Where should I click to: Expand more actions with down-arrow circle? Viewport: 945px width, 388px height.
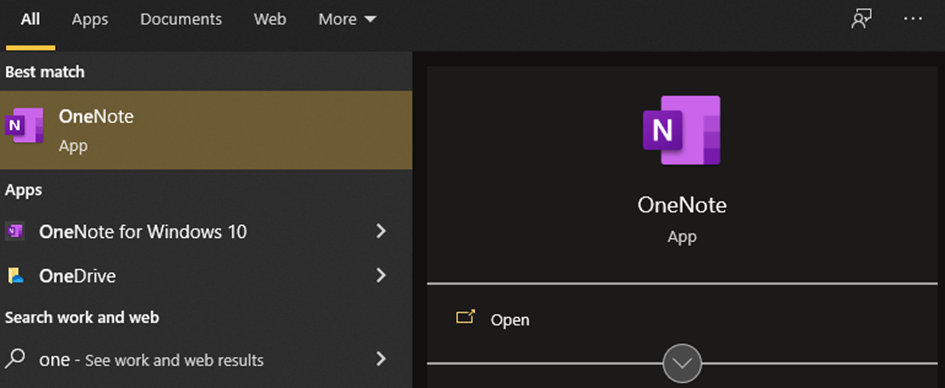click(682, 363)
